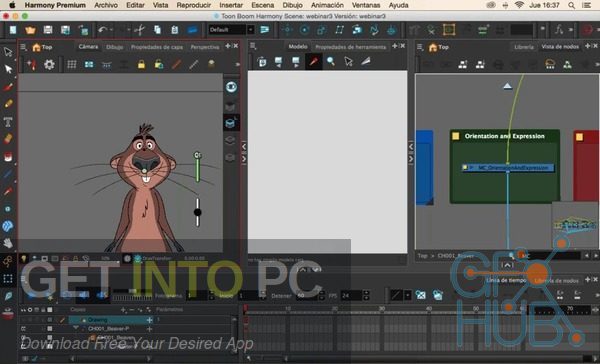Select the Rotate tool in top toolbar
600x364 pixels.
(x=305, y=29)
